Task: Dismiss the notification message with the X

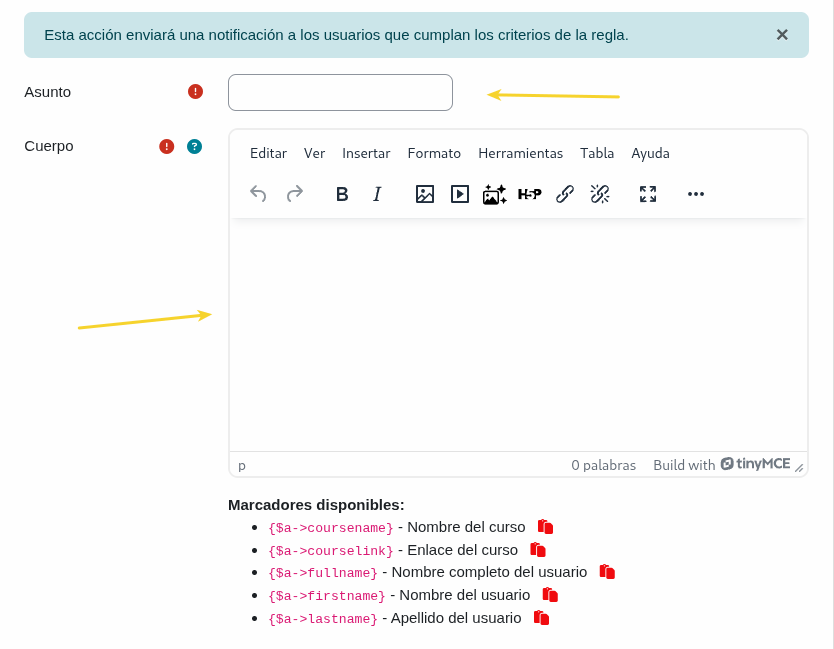Action: (782, 35)
